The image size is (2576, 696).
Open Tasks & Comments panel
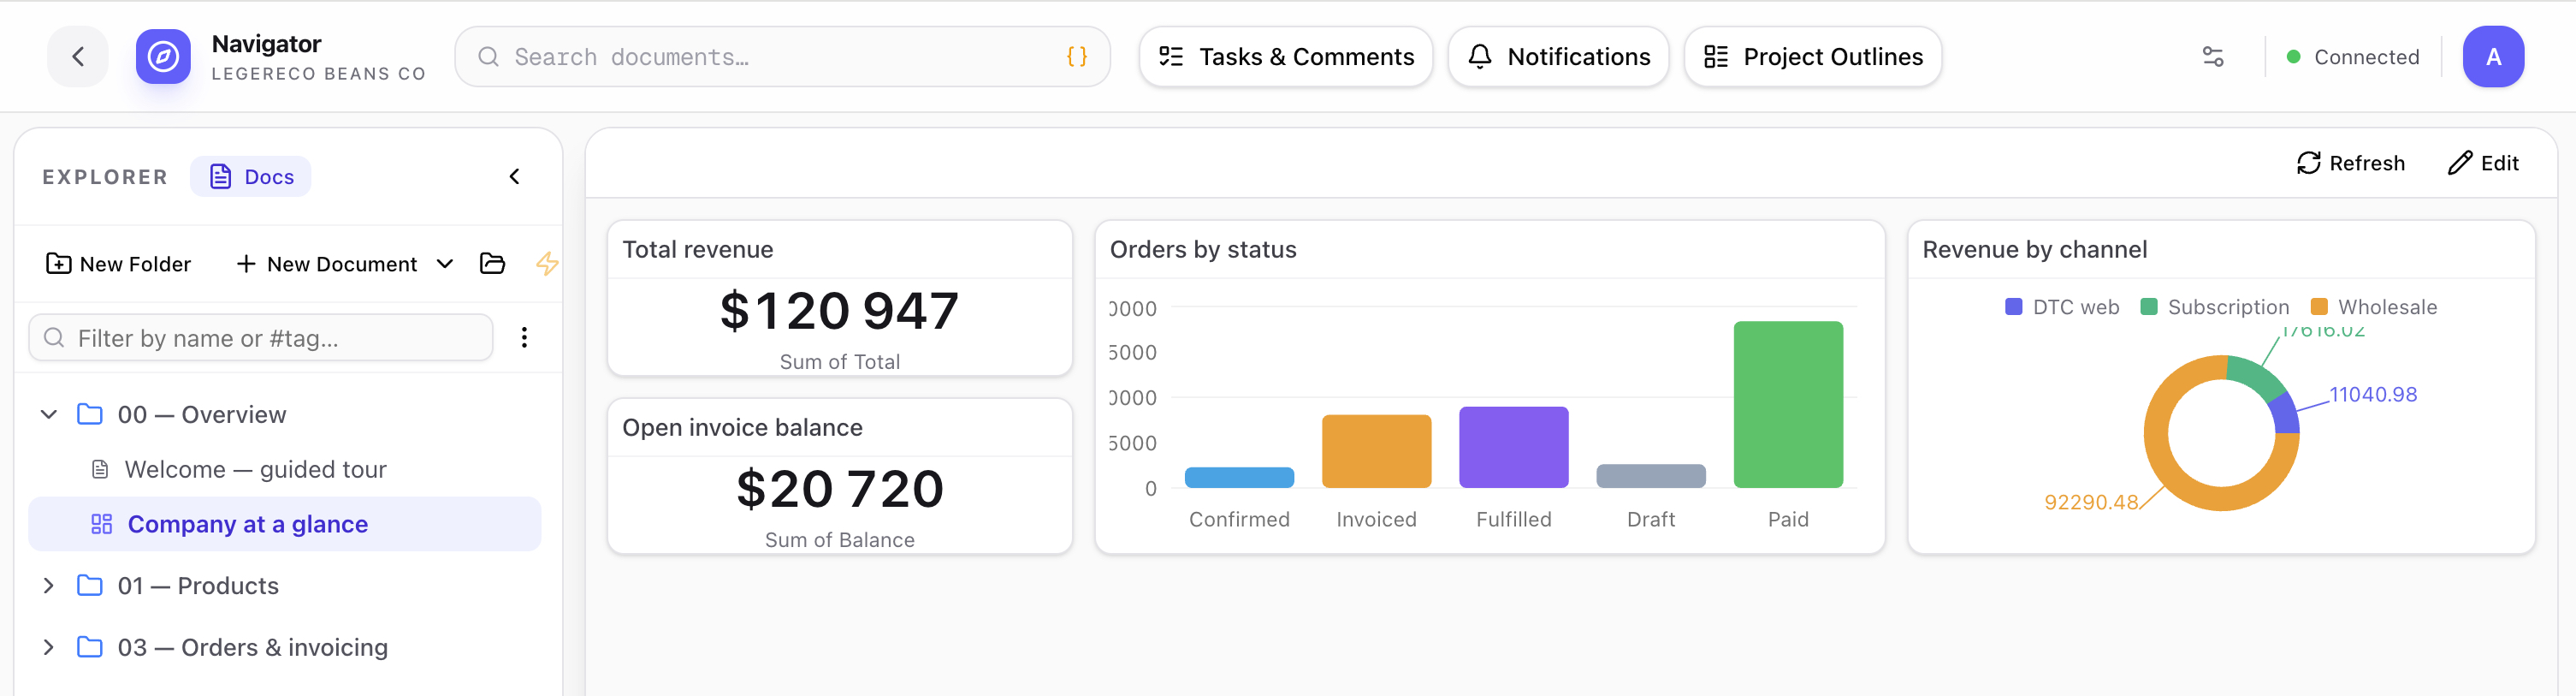coord(1286,57)
